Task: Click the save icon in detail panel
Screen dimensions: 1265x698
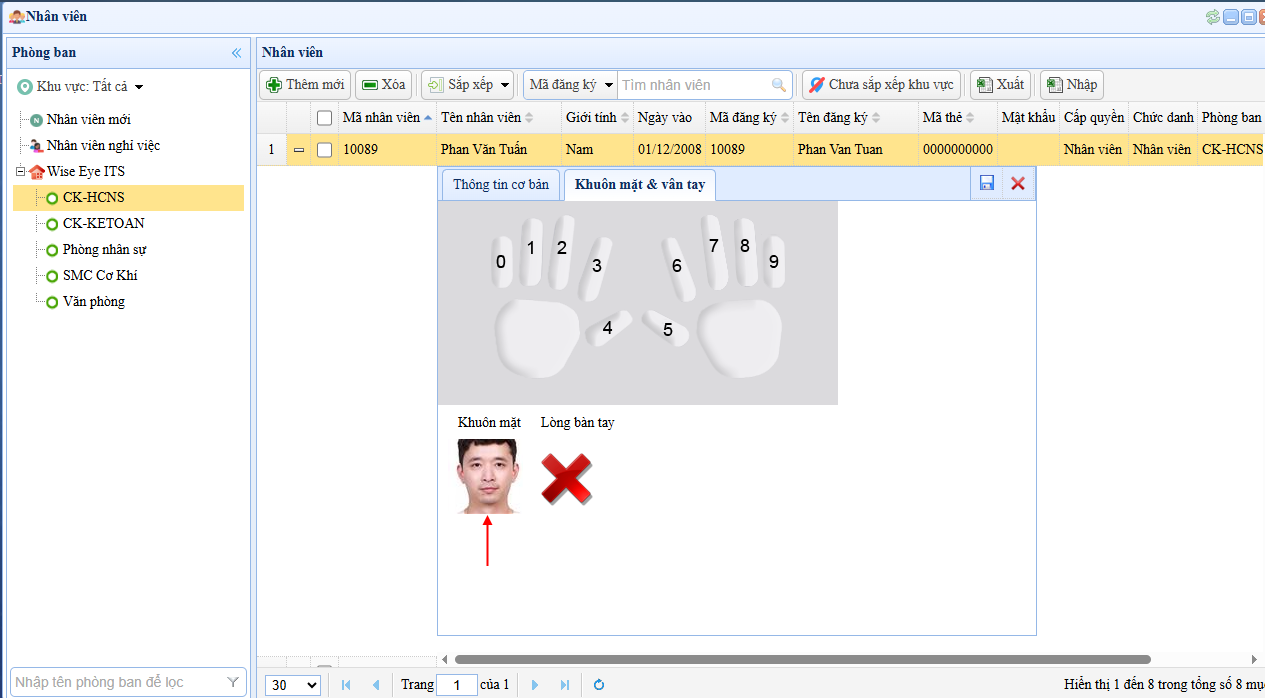Action: (987, 183)
